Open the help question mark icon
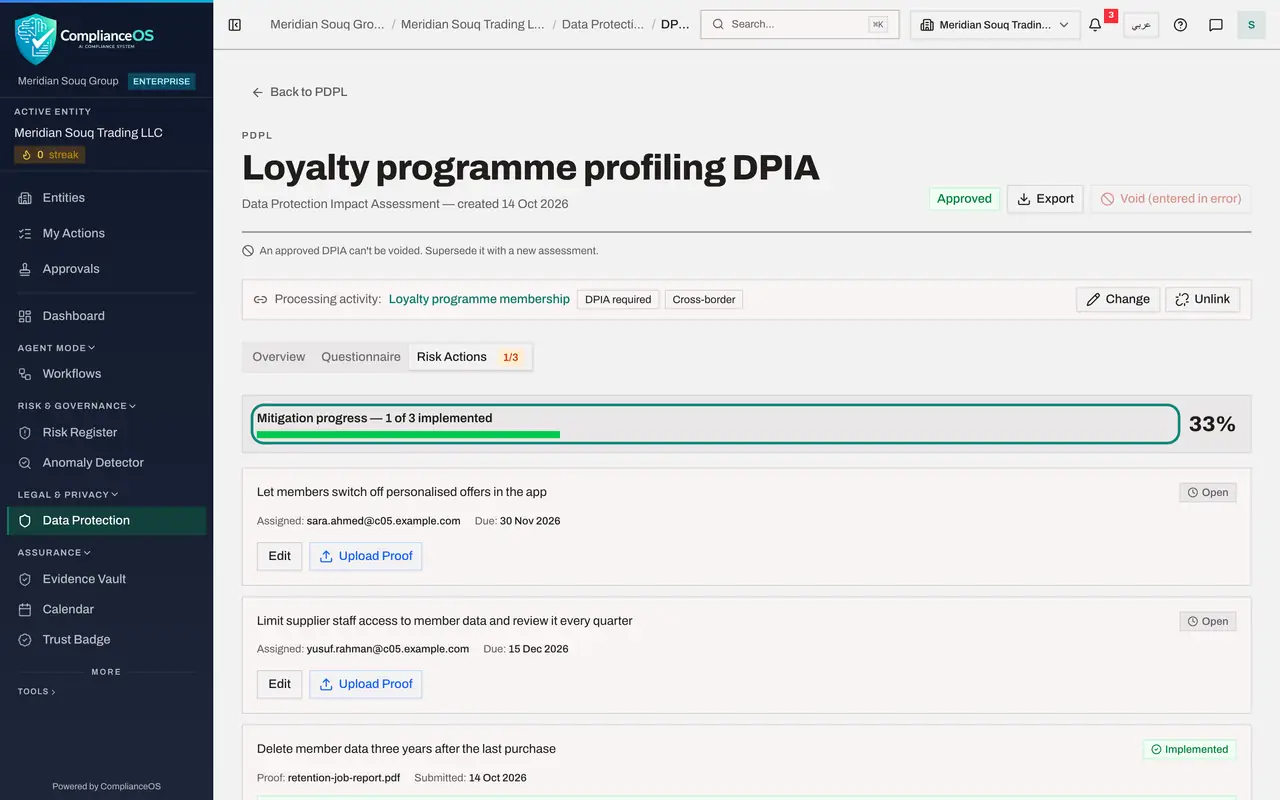The height and width of the screenshot is (800, 1280). pos(1180,25)
